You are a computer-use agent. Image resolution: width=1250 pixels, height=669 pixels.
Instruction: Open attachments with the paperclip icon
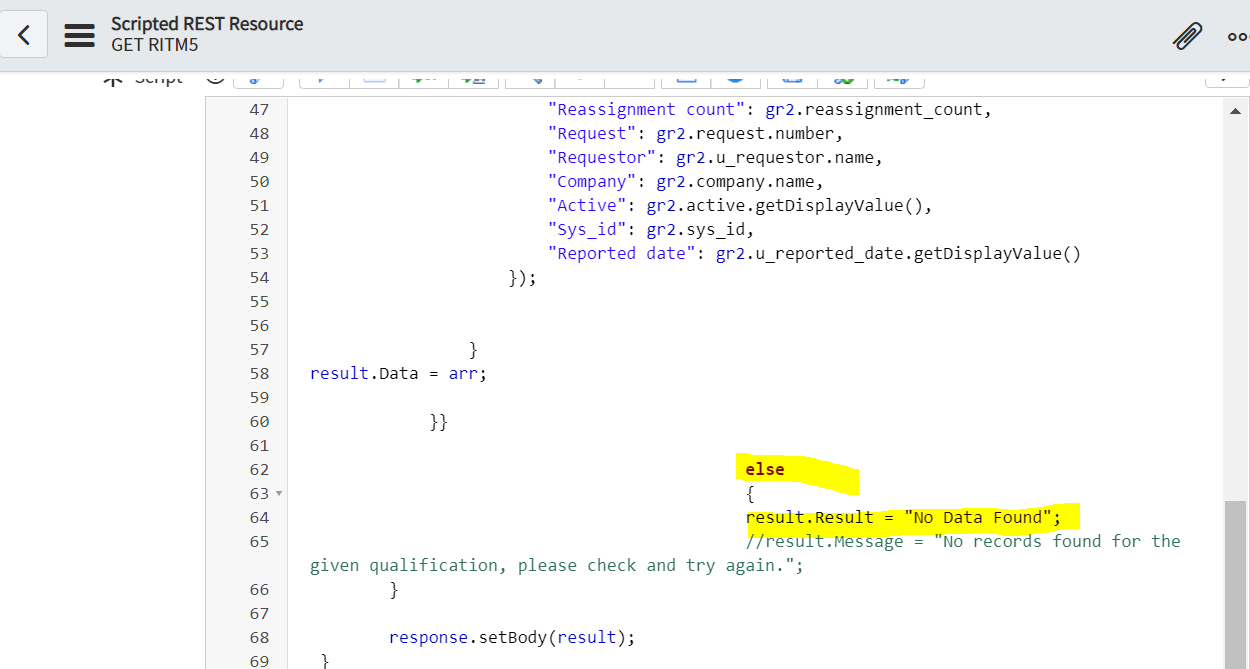[x=1187, y=35]
